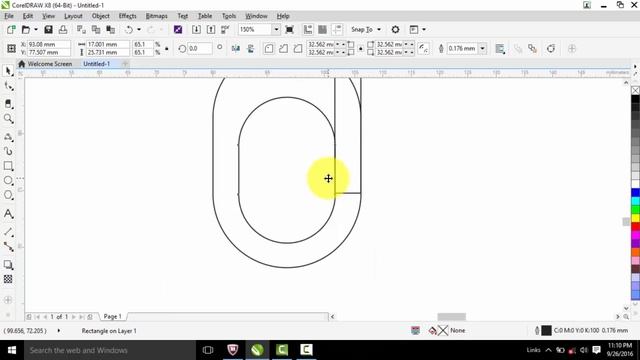Click the New document icon
Screen dimensions: 640x360
11,29
